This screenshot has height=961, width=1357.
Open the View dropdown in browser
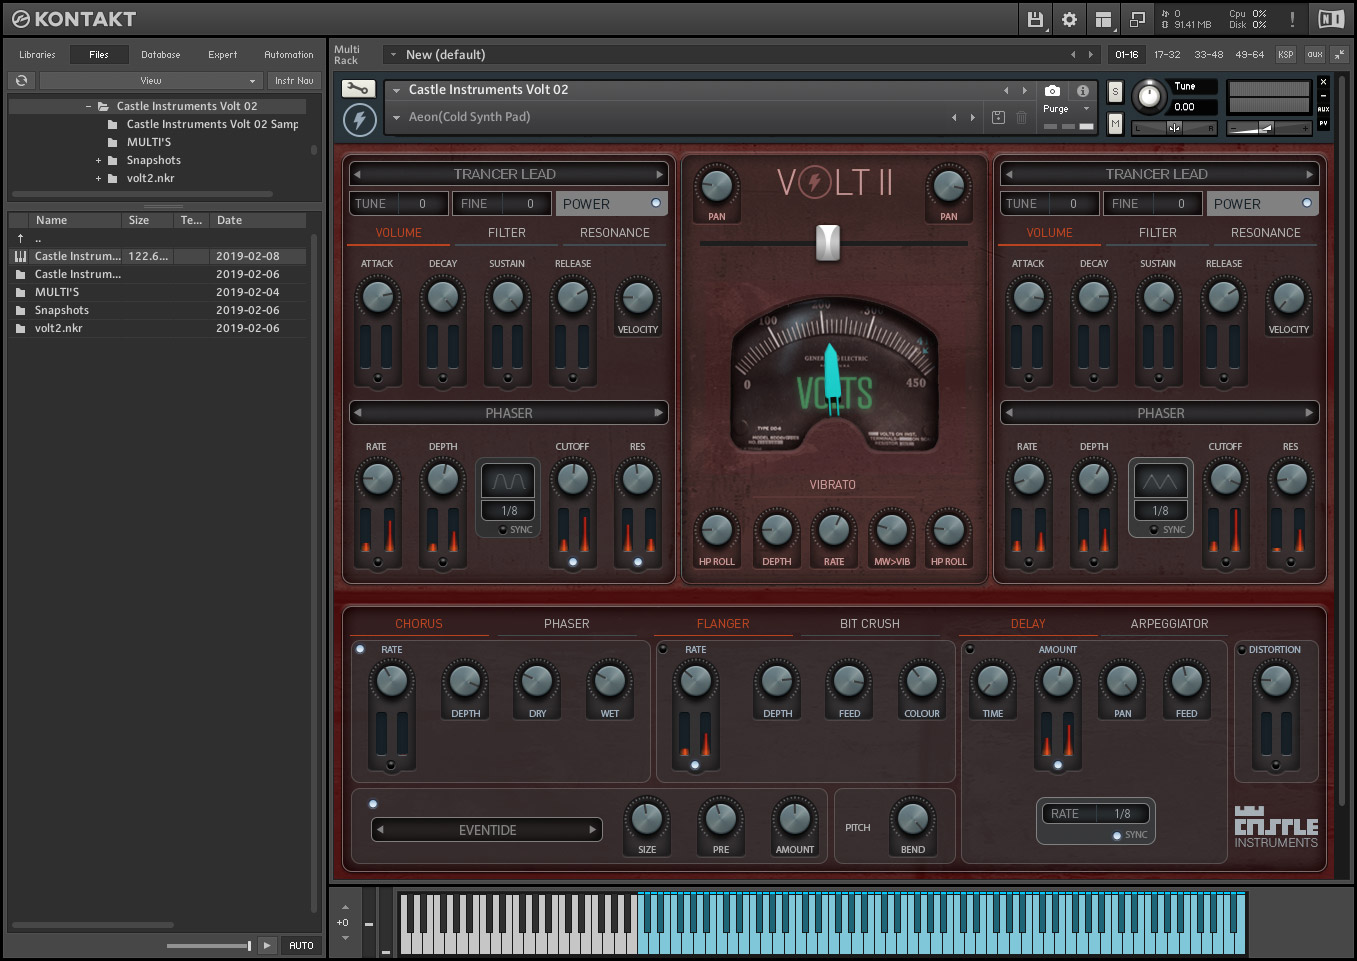pyautogui.click(x=150, y=80)
